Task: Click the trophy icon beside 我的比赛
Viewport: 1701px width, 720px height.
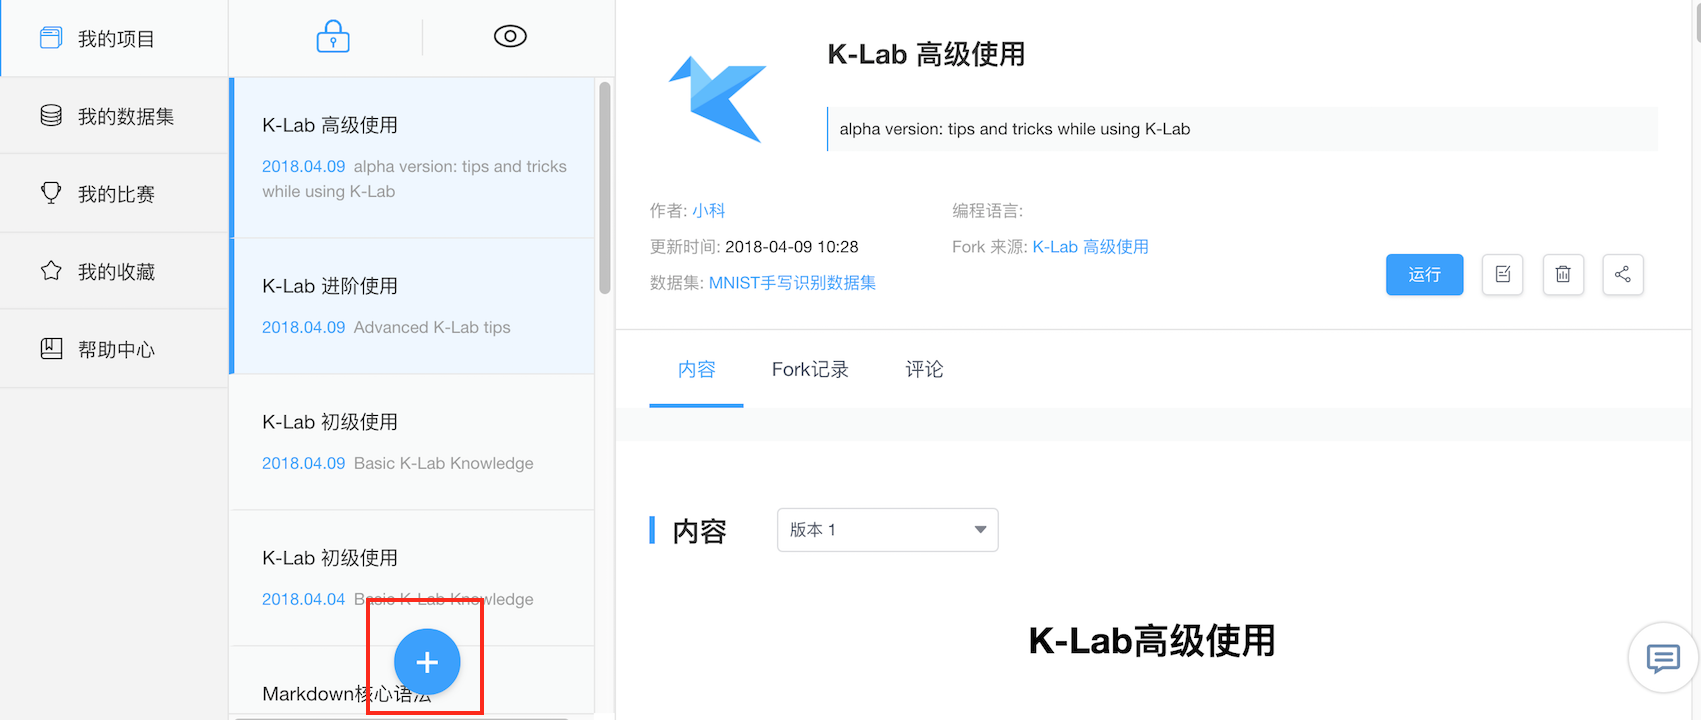Action: (51, 192)
